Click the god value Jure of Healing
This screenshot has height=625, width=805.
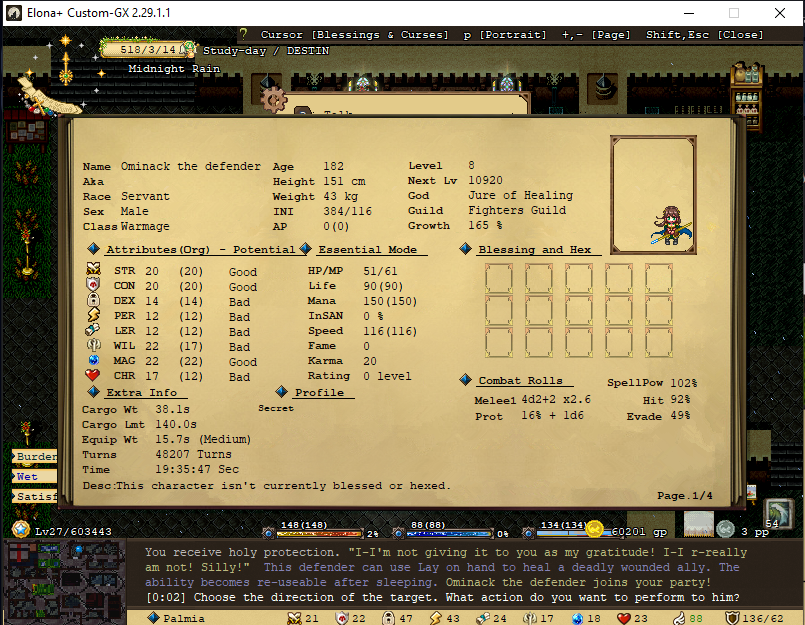(520, 195)
